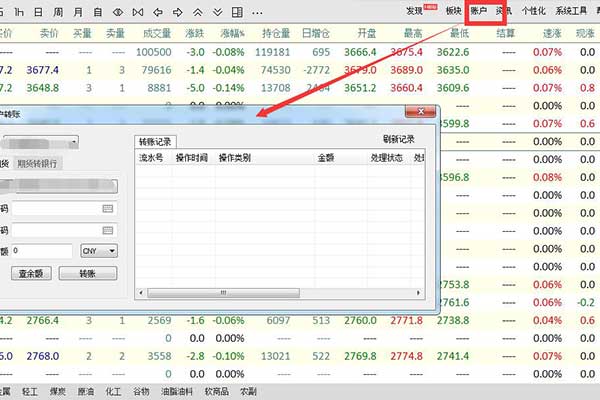This screenshot has height=400, width=600.
Task: Sort by the 持仓量 column header
Action: tap(276, 34)
